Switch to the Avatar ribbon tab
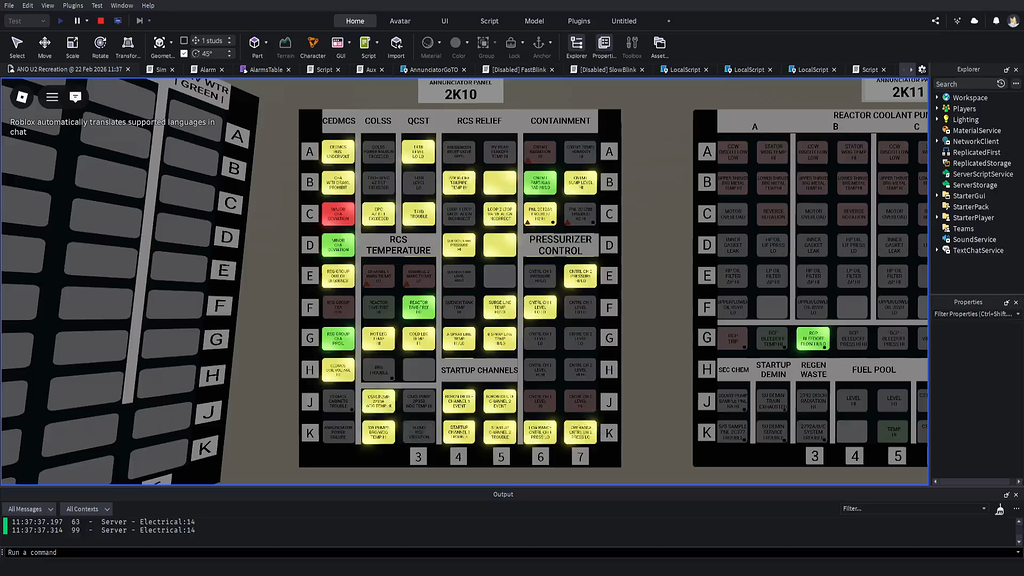Screen dimensions: 1024x576 (400, 21)
